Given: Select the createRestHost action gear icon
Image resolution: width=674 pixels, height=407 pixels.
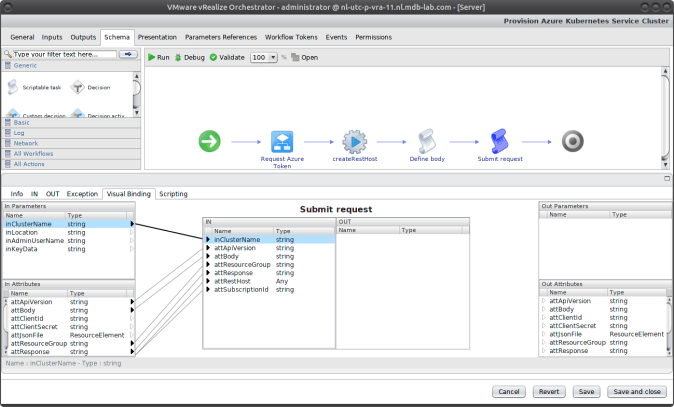Looking at the screenshot, I should pos(354,141).
